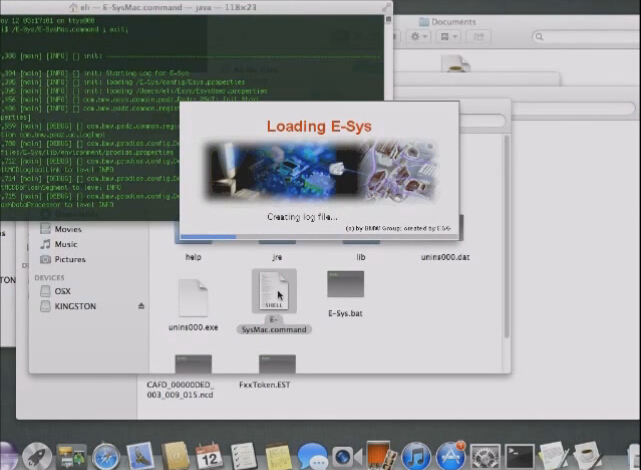Image resolution: width=641 pixels, height=470 pixels.
Task: Open TextEdit from the Dock
Action: [554, 456]
